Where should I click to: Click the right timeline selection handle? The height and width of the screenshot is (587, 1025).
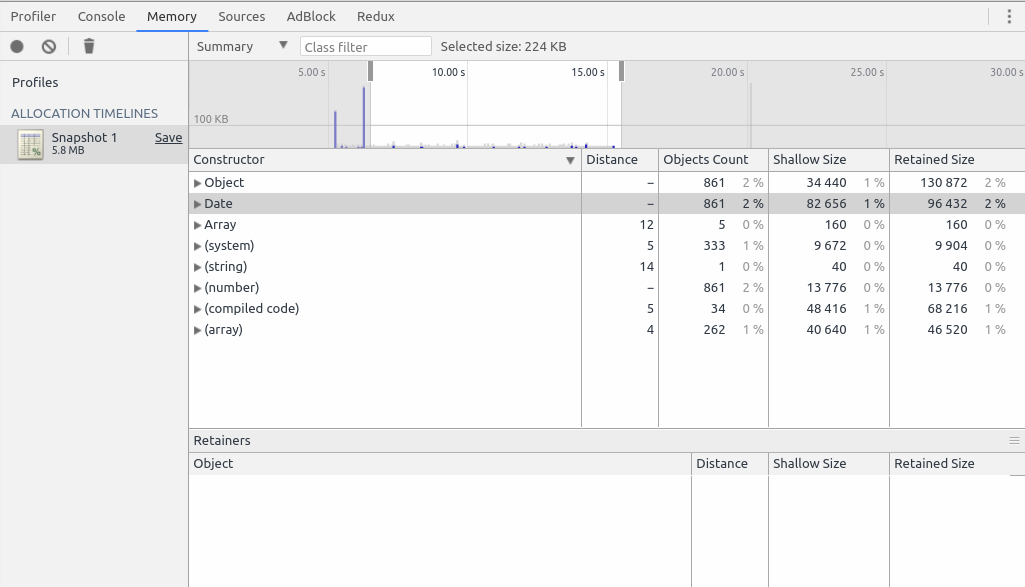click(621, 71)
